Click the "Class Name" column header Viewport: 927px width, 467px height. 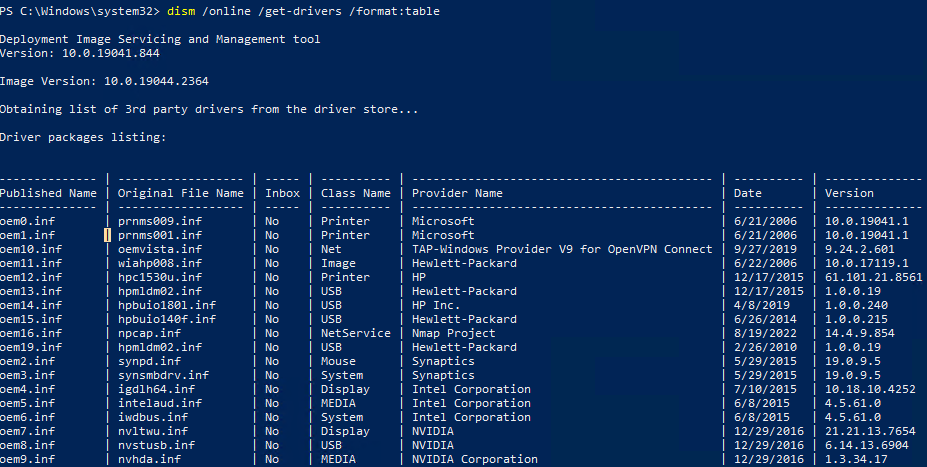coord(355,193)
